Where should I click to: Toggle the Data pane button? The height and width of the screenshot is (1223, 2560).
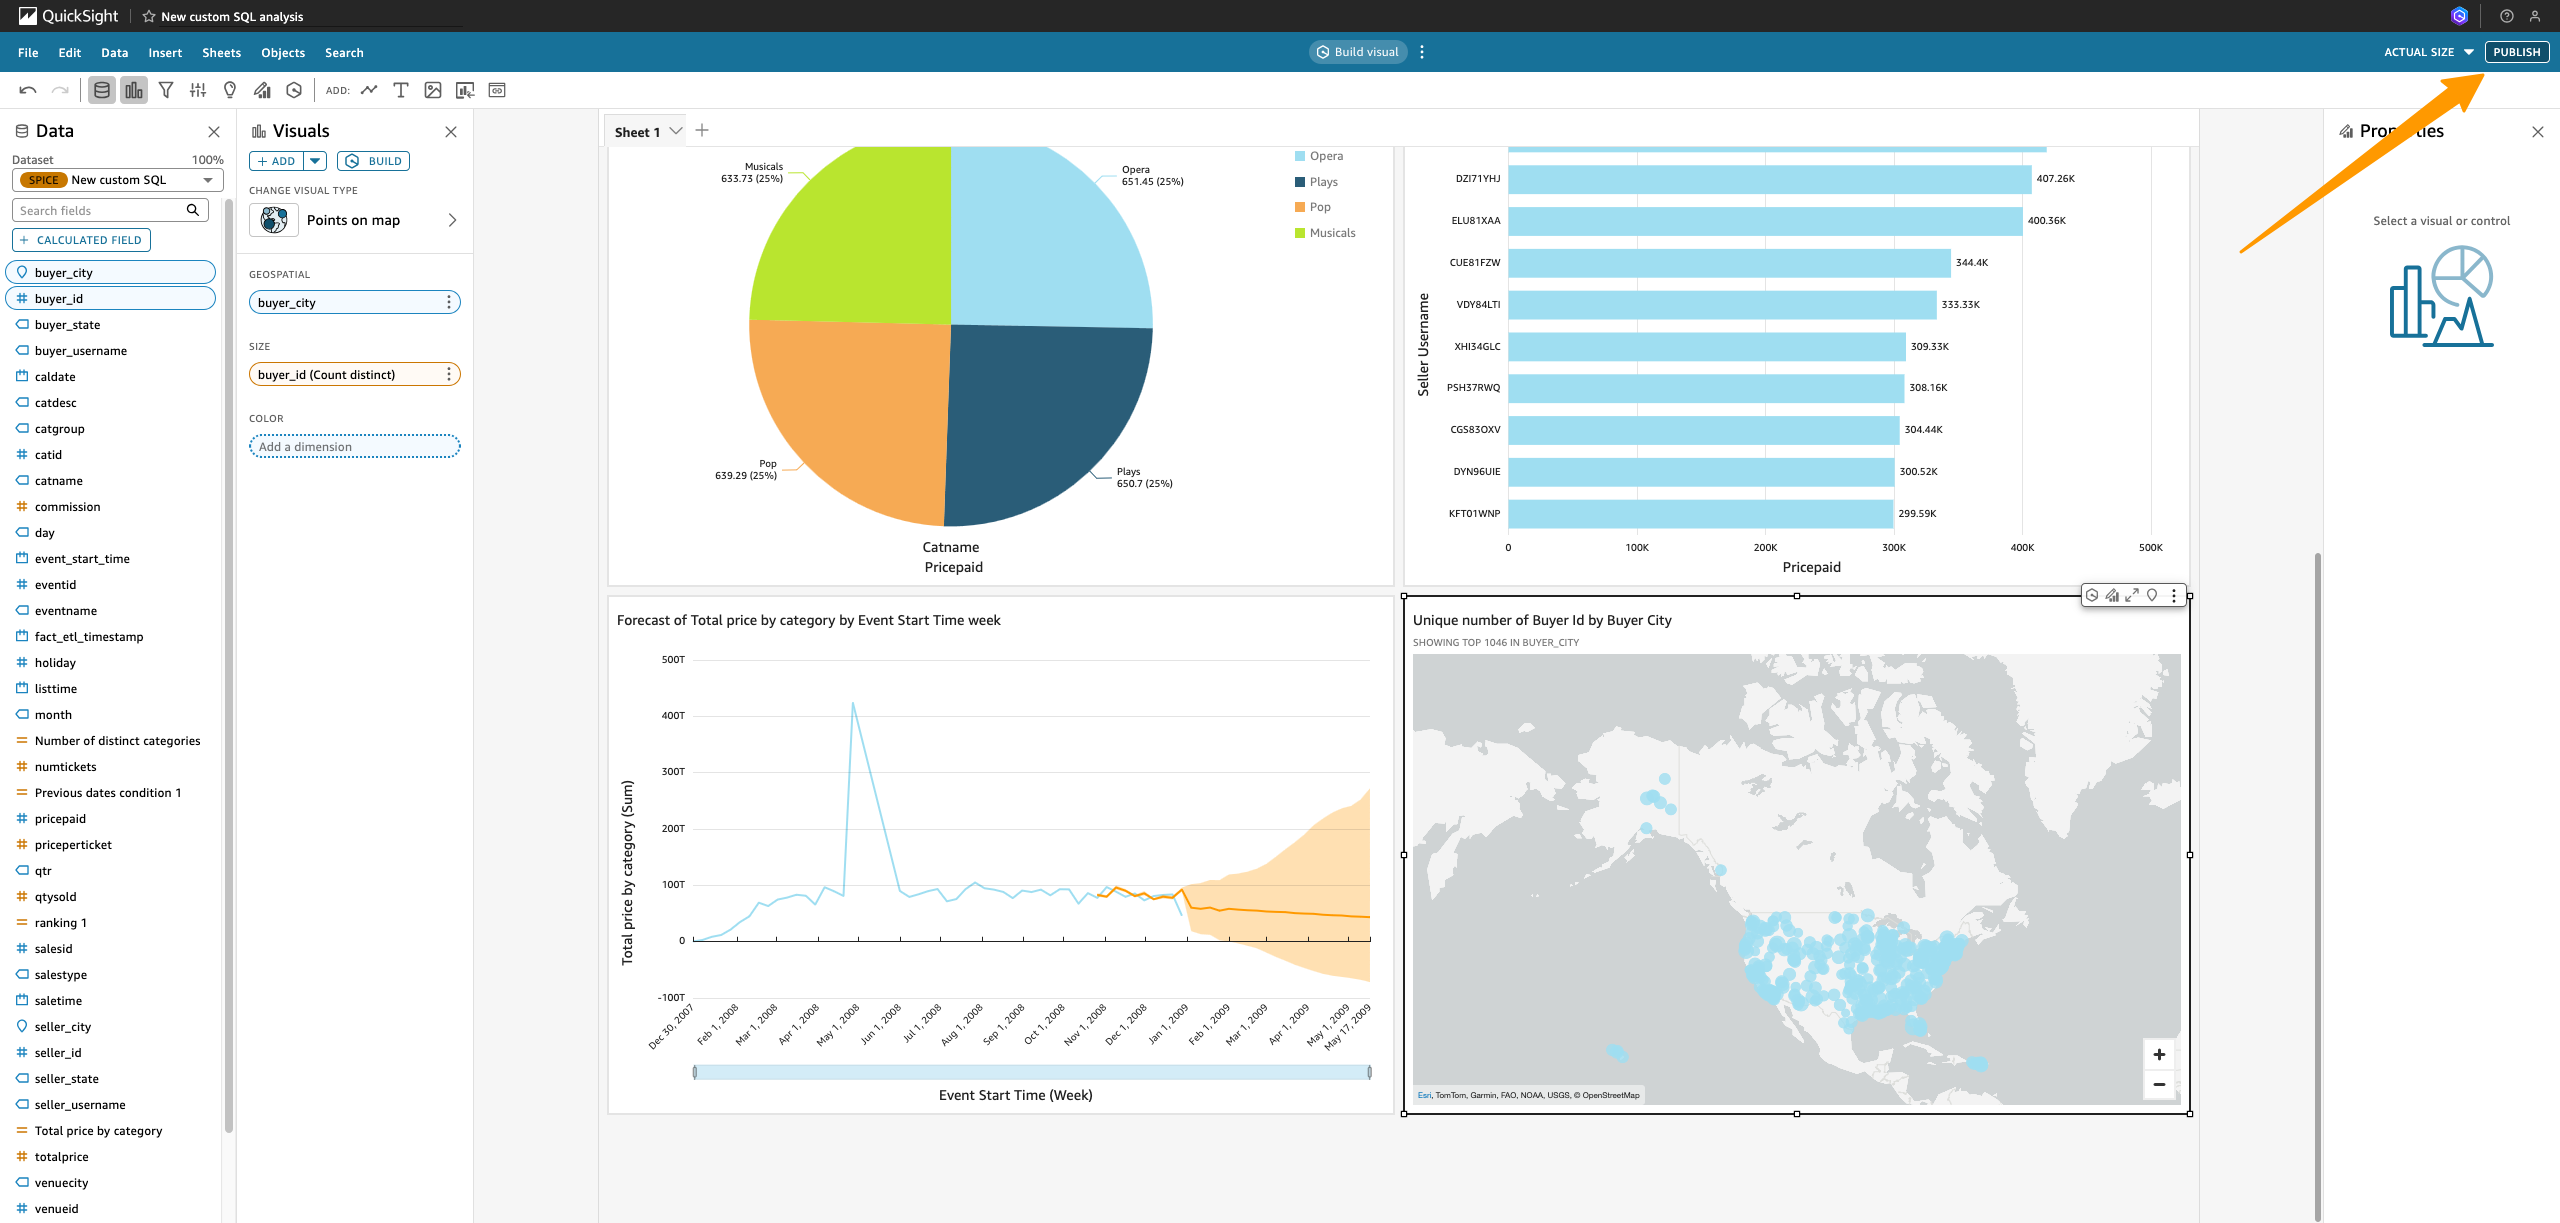102,90
